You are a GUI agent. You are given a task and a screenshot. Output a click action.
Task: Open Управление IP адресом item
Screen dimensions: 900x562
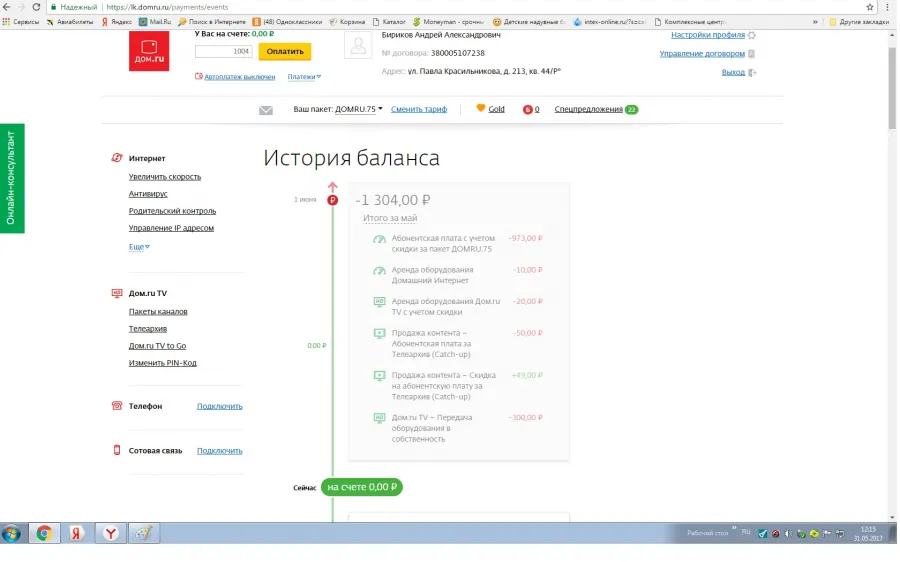click(x=171, y=228)
